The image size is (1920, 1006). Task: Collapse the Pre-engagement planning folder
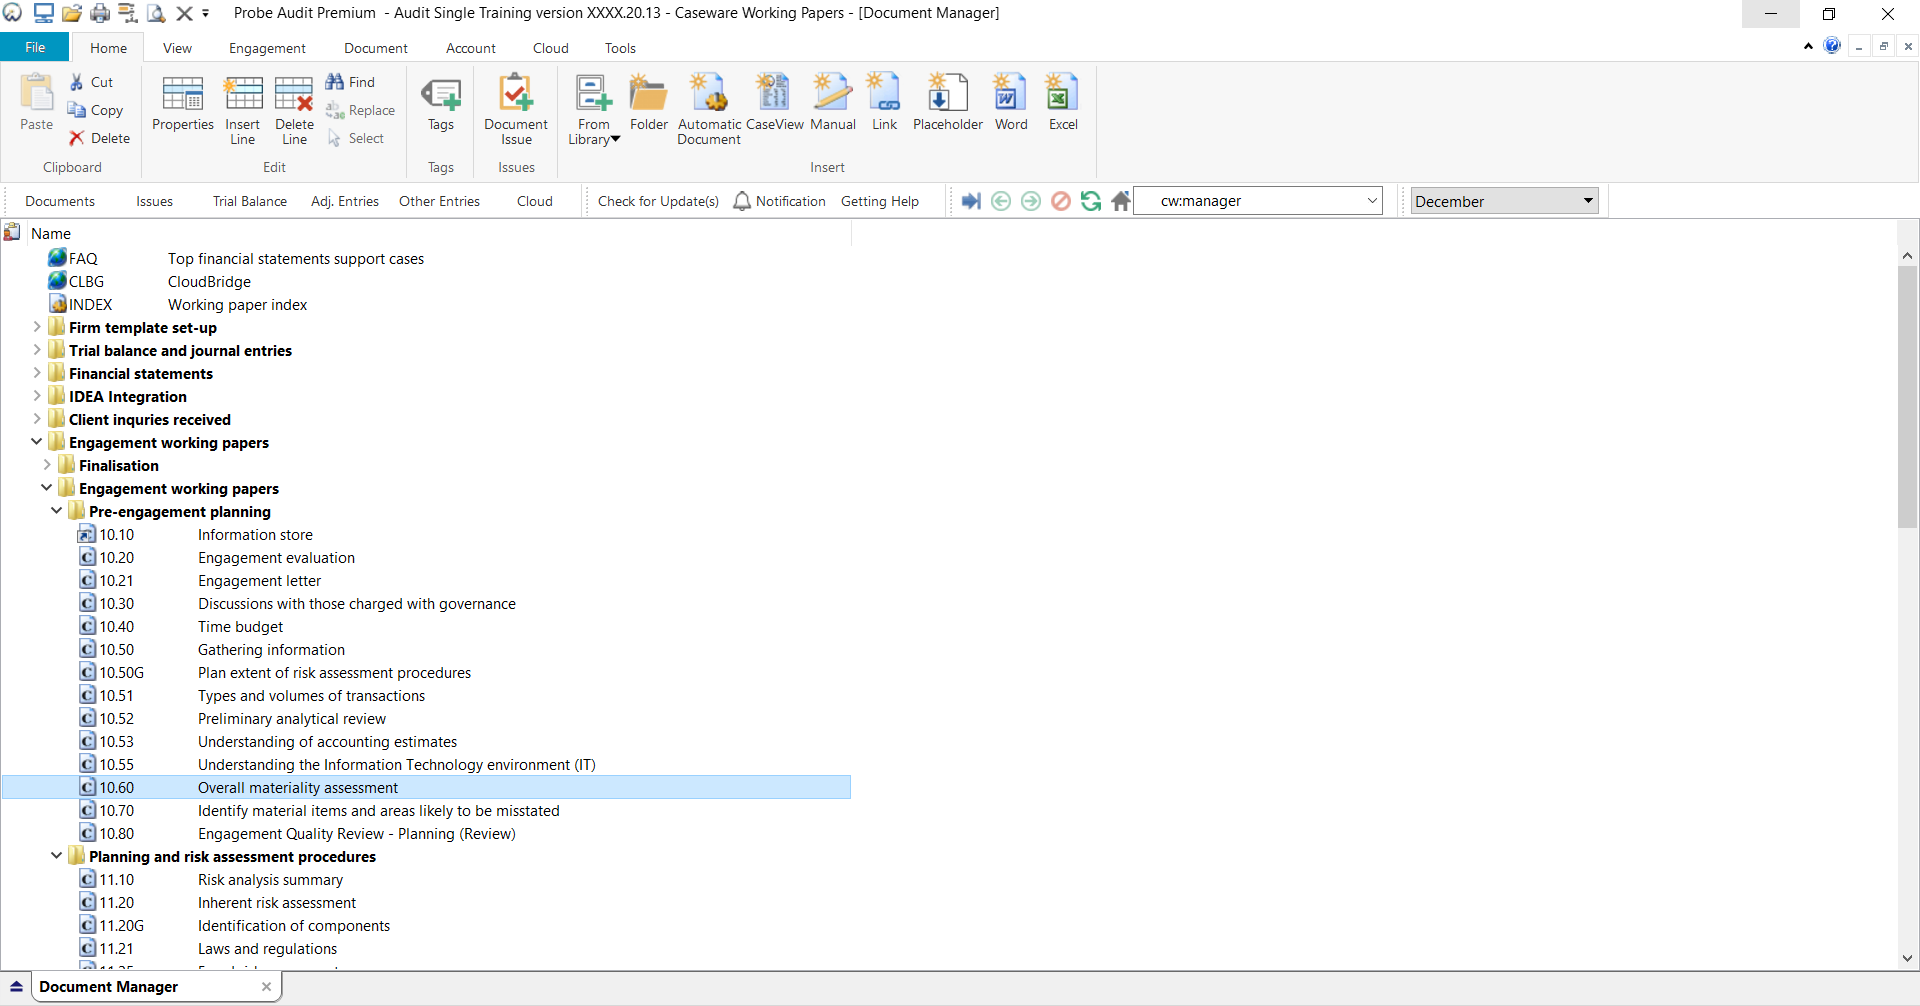pyautogui.click(x=57, y=511)
